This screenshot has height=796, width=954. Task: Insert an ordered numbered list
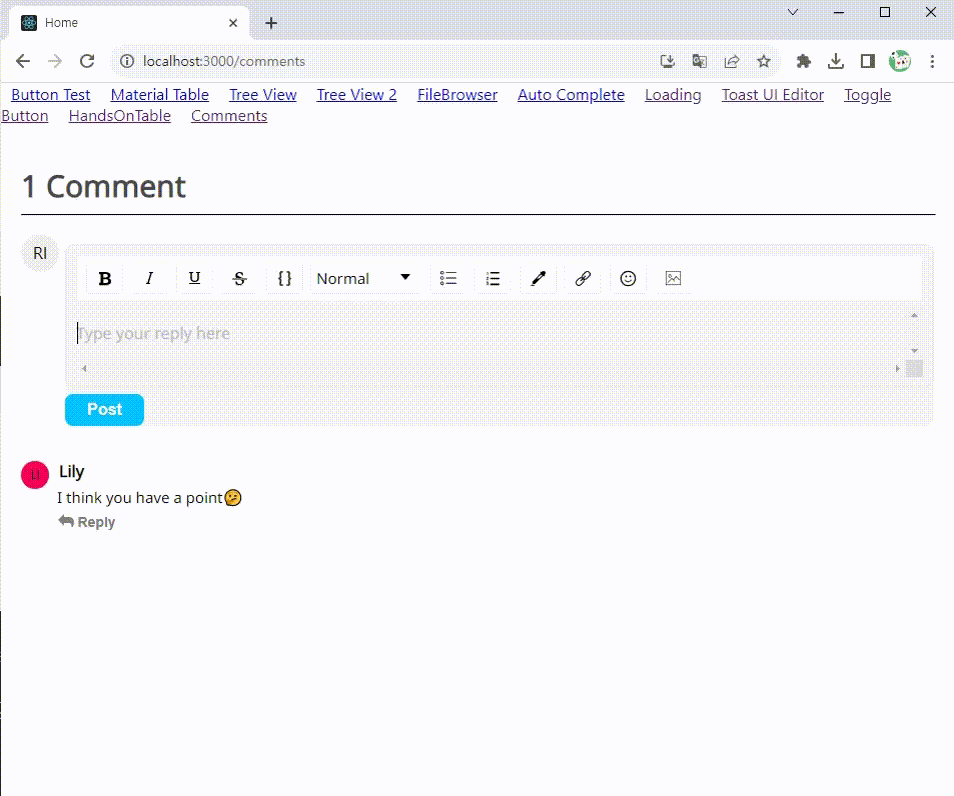493,279
